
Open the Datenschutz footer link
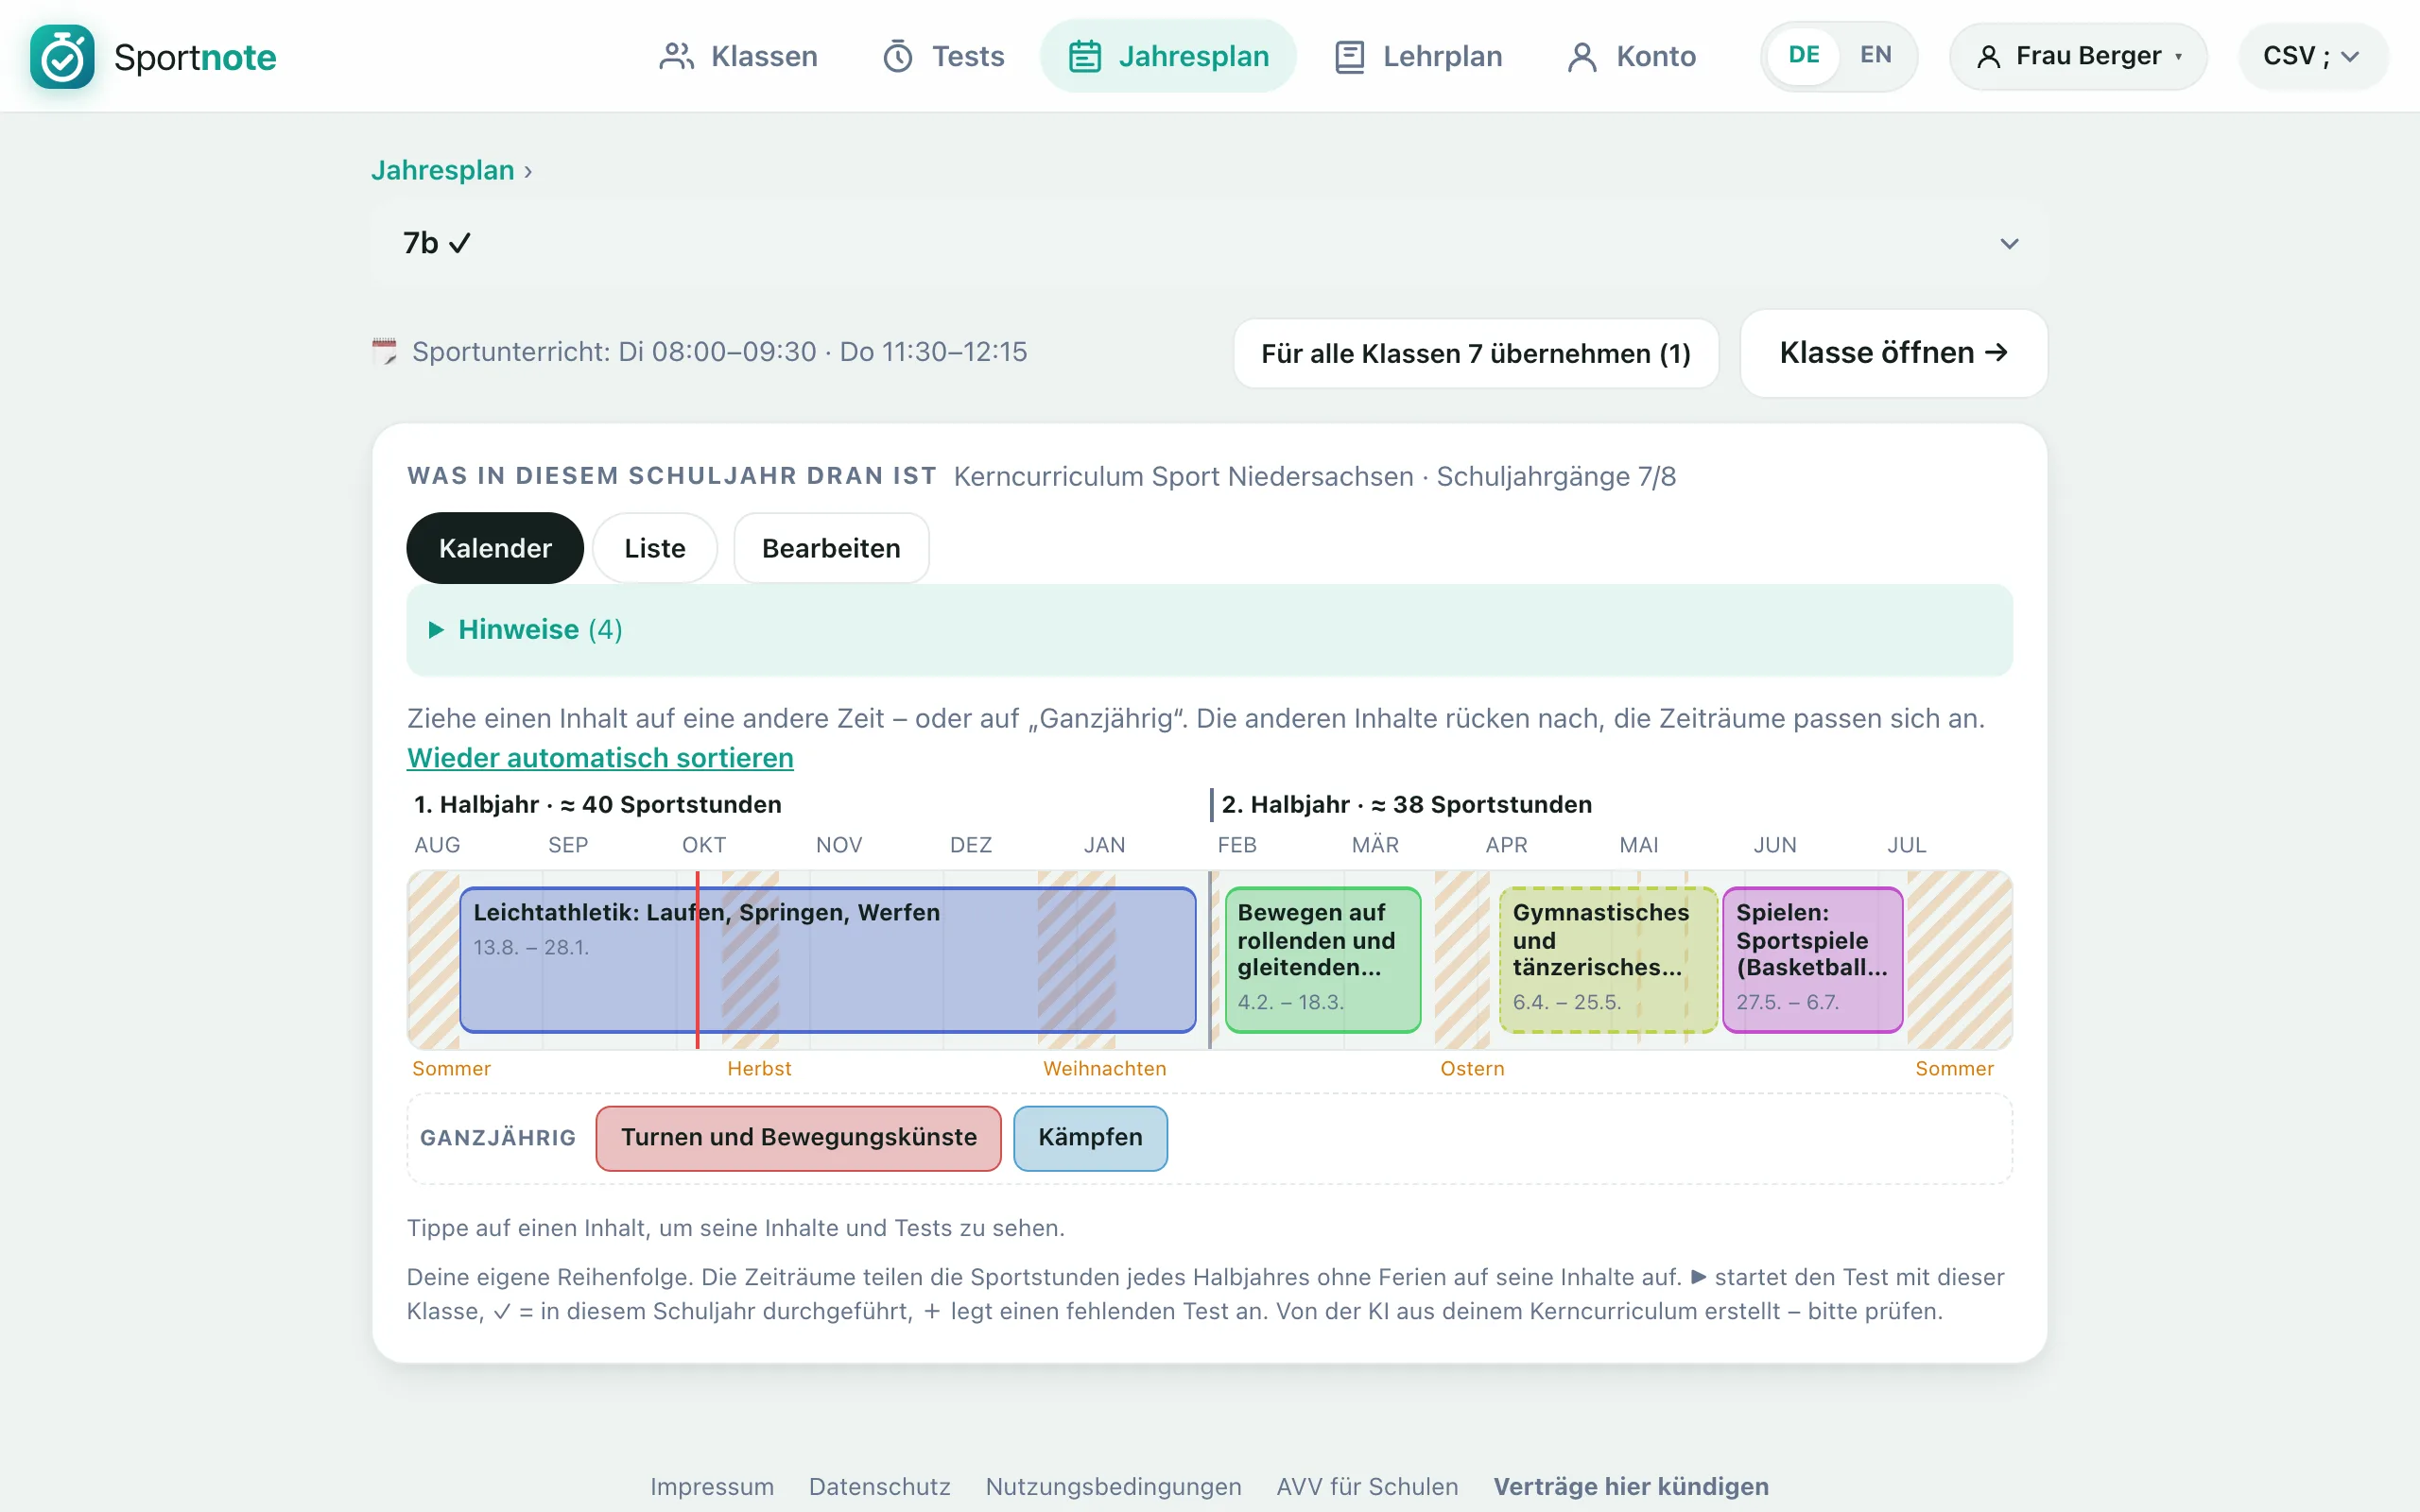pyautogui.click(x=880, y=1487)
